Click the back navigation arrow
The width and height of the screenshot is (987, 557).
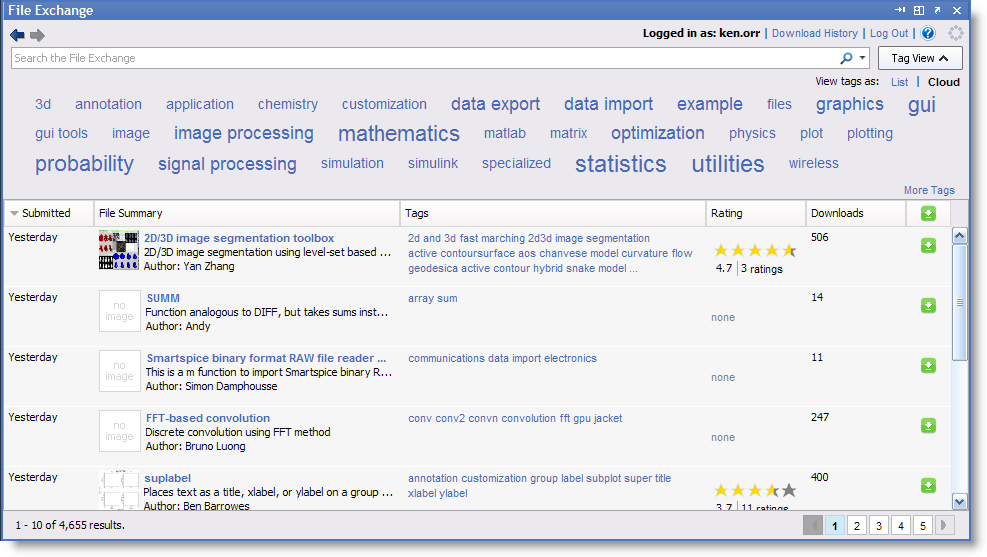point(17,35)
